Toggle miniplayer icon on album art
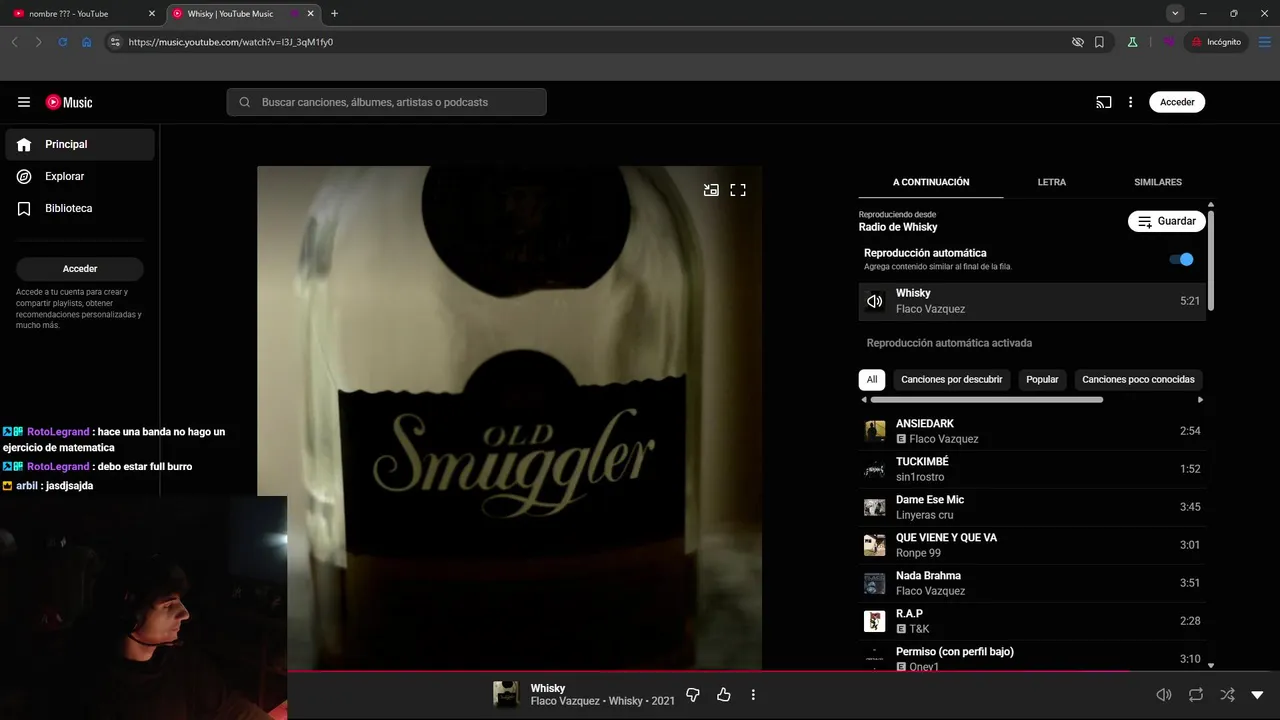Image resolution: width=1280 pixels, height=720 pixels. pyautogui.click(x=711, y=190)
